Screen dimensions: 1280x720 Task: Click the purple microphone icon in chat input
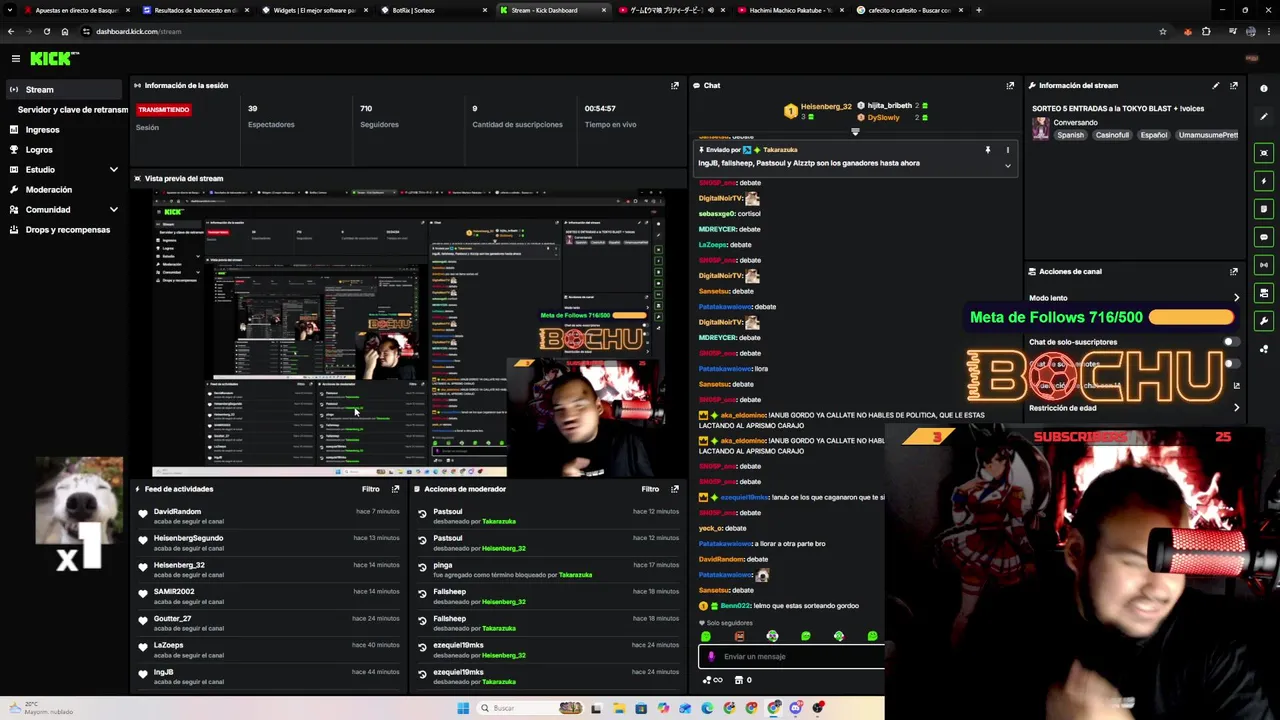(x=711, y=657)
